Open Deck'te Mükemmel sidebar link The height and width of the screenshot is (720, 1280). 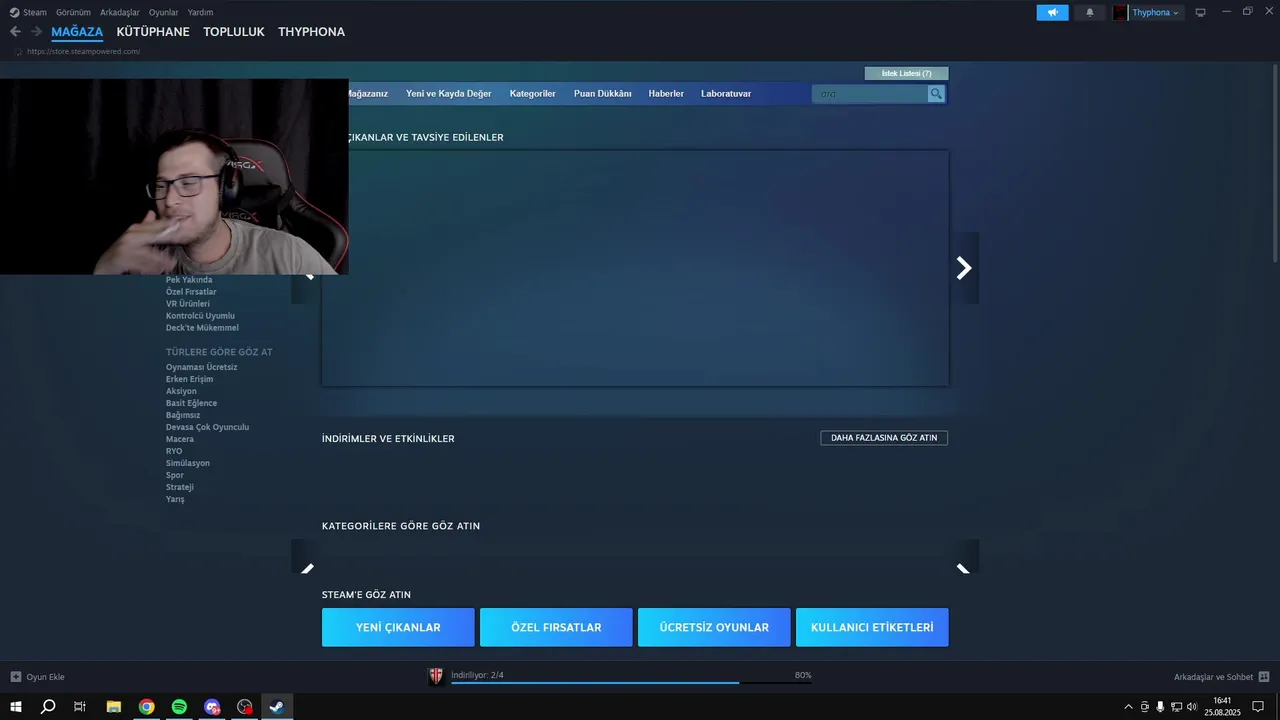pos(202,328)
